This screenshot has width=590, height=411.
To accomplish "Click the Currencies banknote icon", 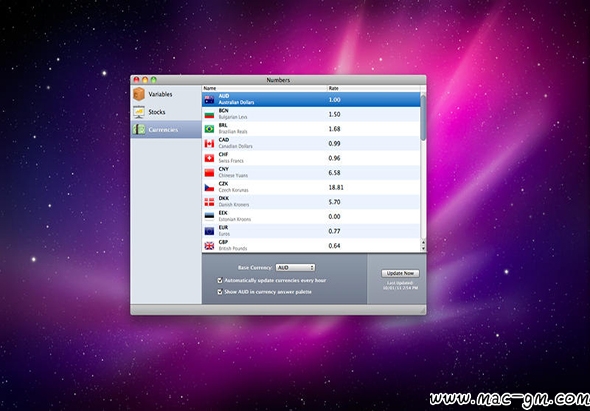I will [139, 129].
